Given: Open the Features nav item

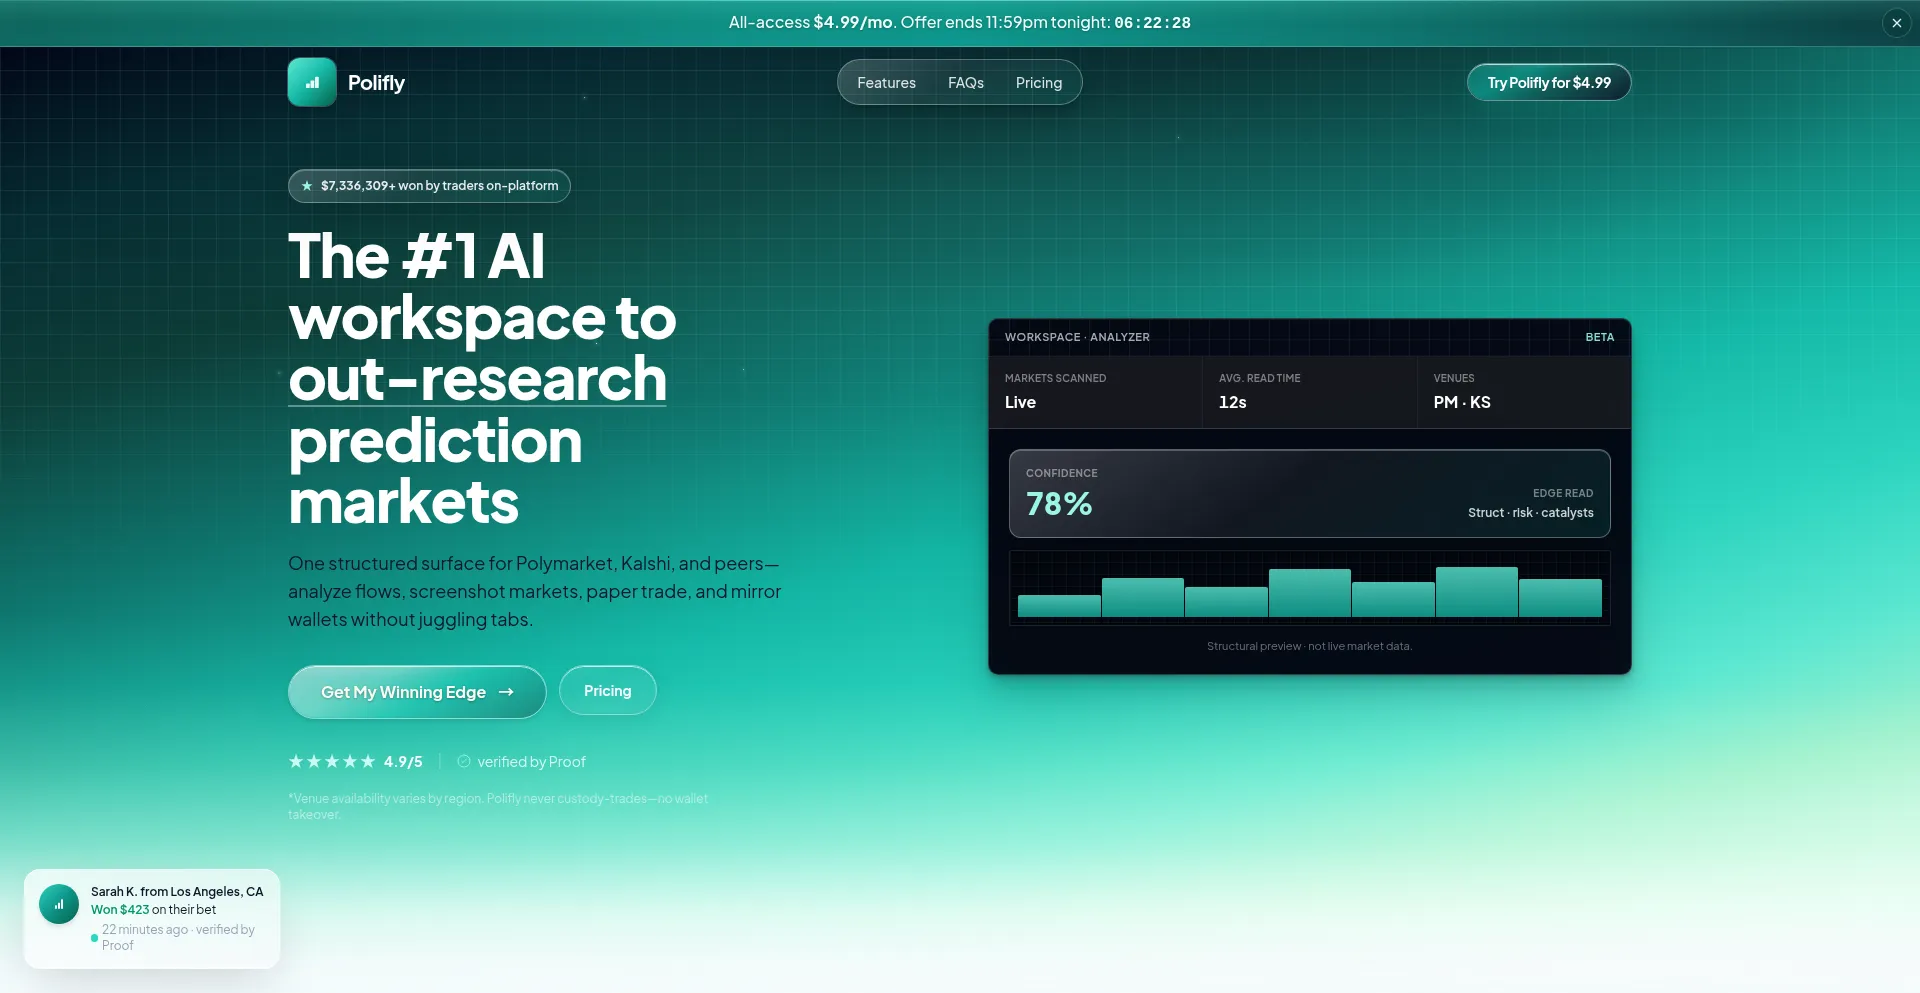Looking at the screenshot, I should point(886,83).
